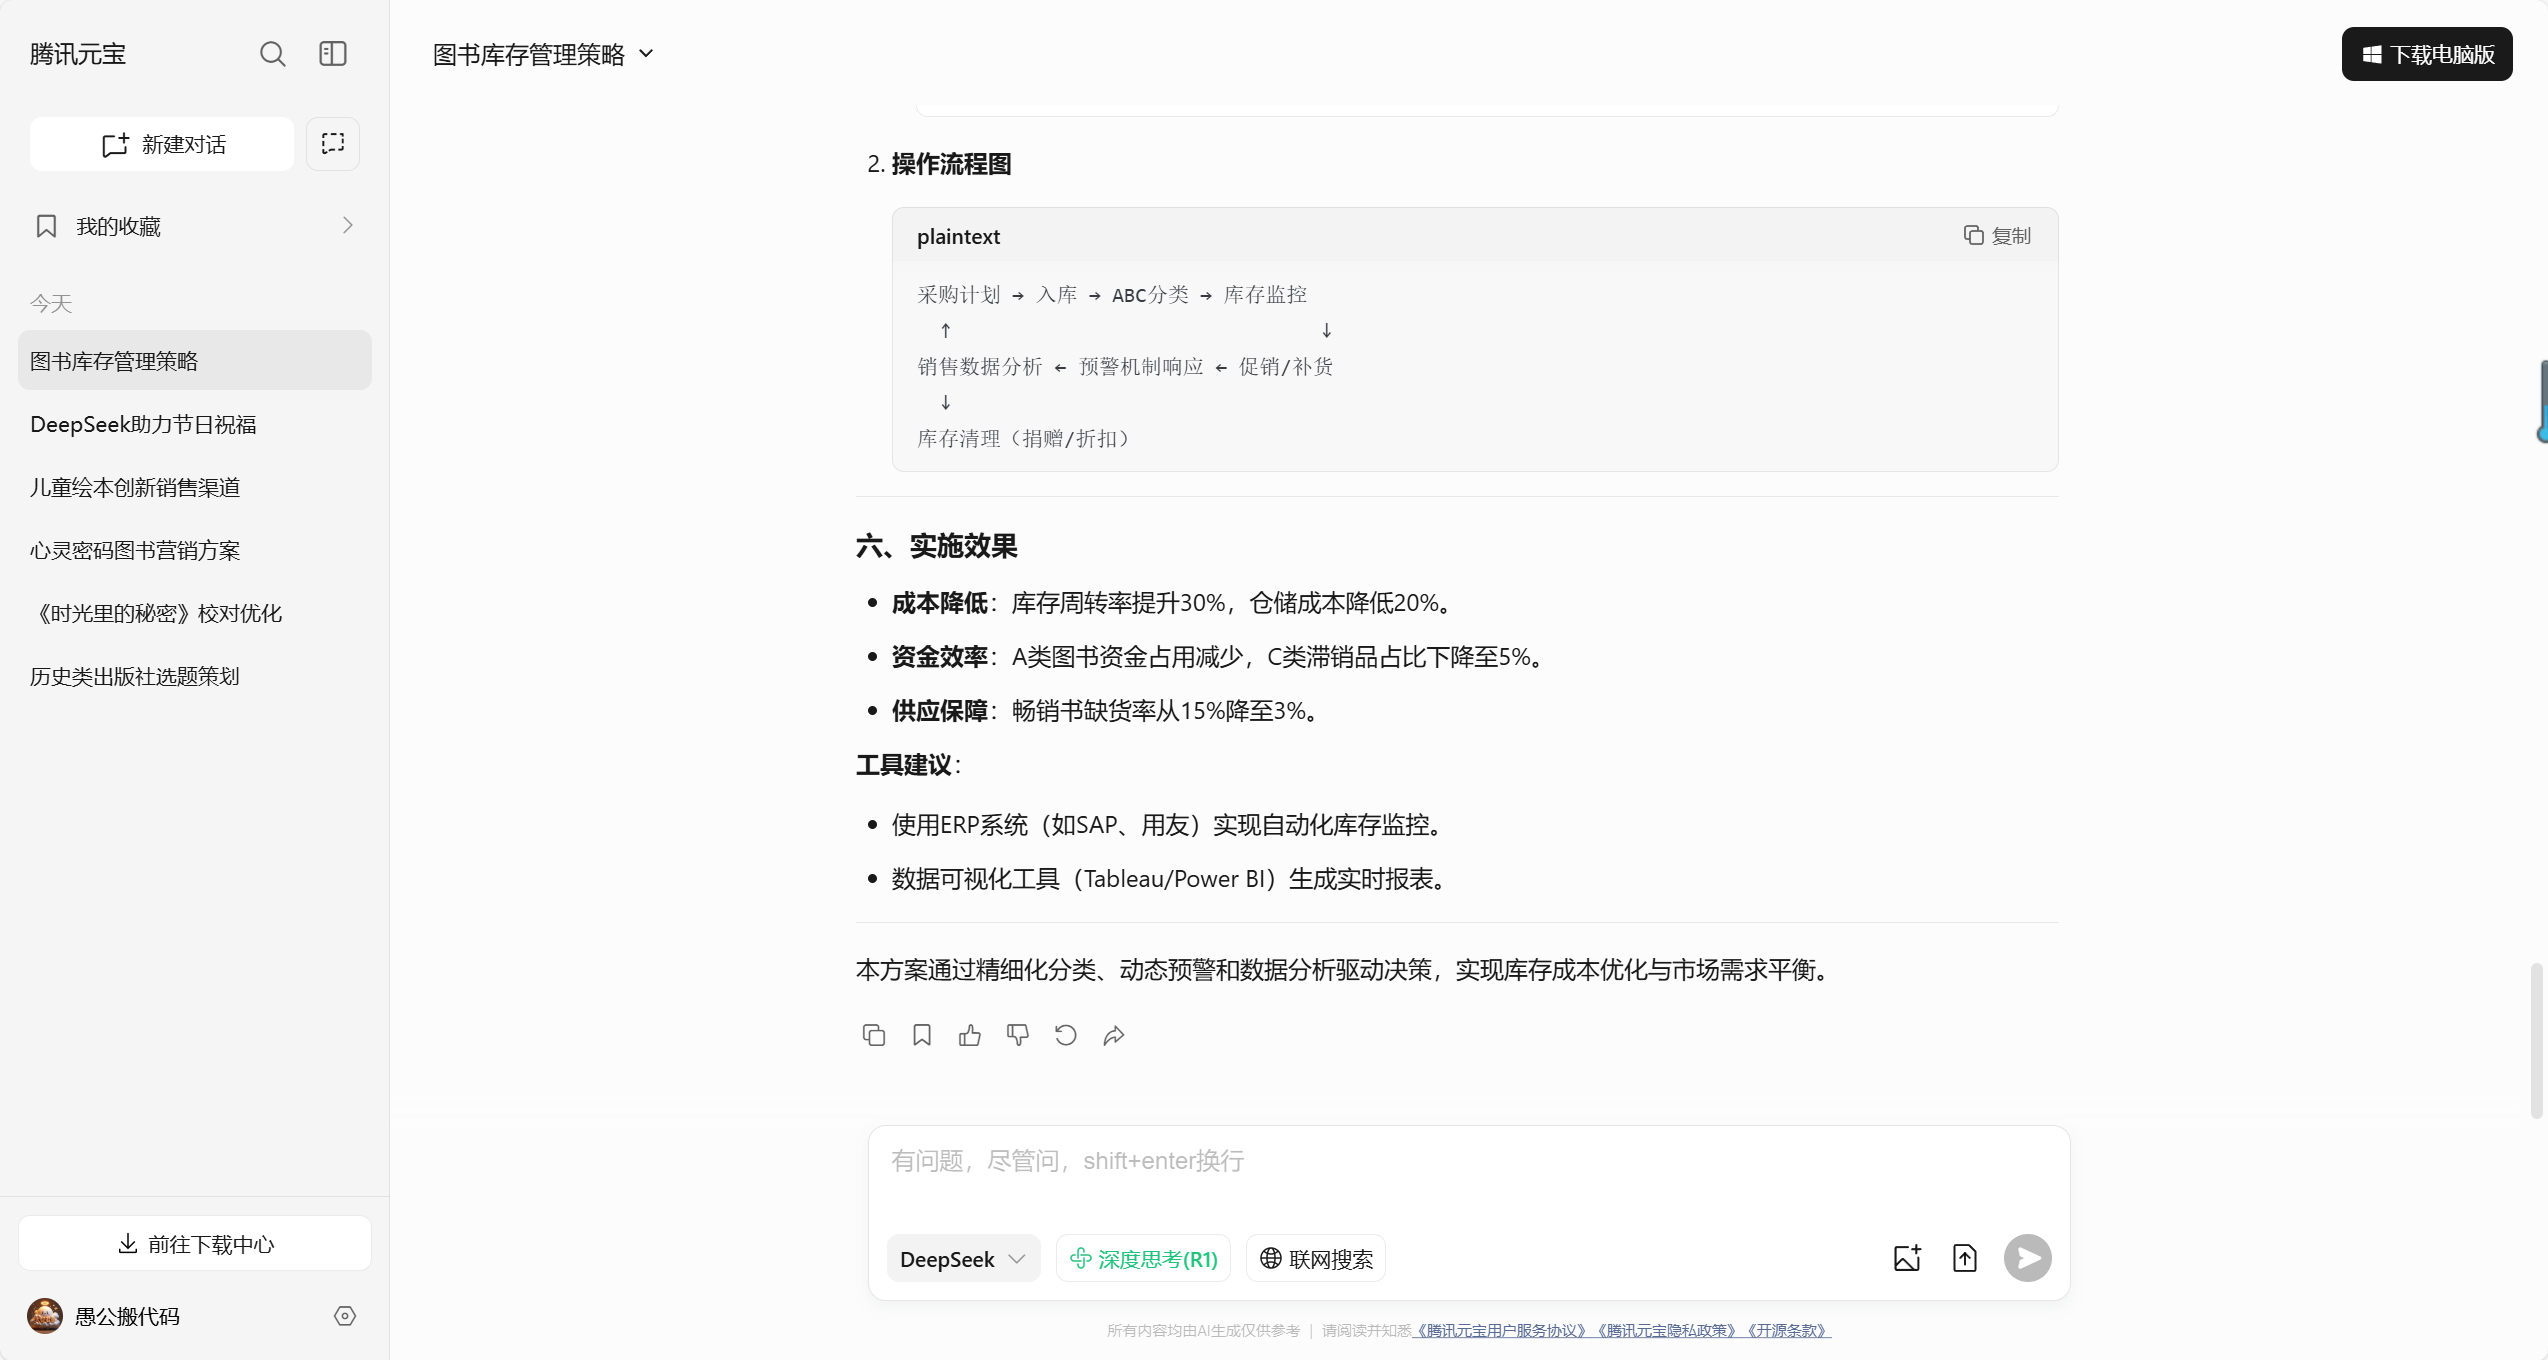Open the 历史类出版社选题策划 conversation

click(135, 676)
